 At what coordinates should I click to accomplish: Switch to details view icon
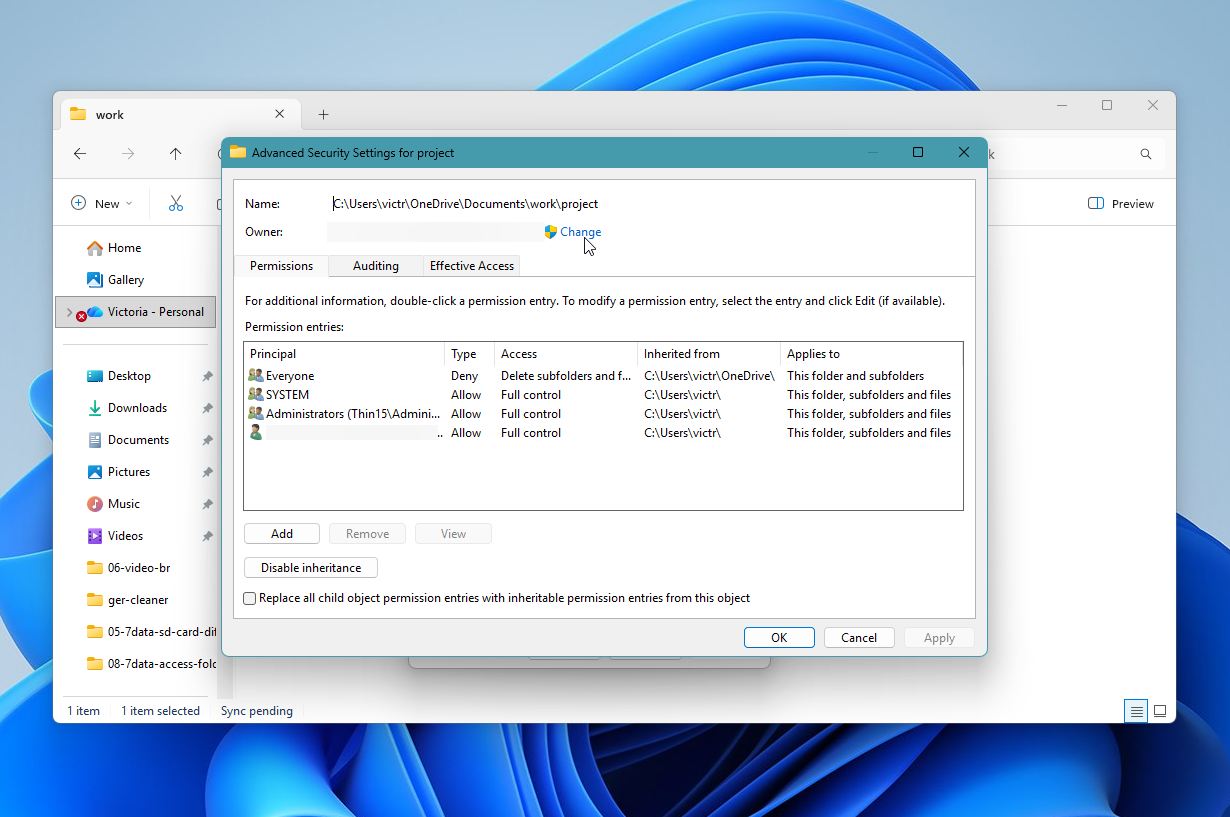click(x=1136, y=711)
